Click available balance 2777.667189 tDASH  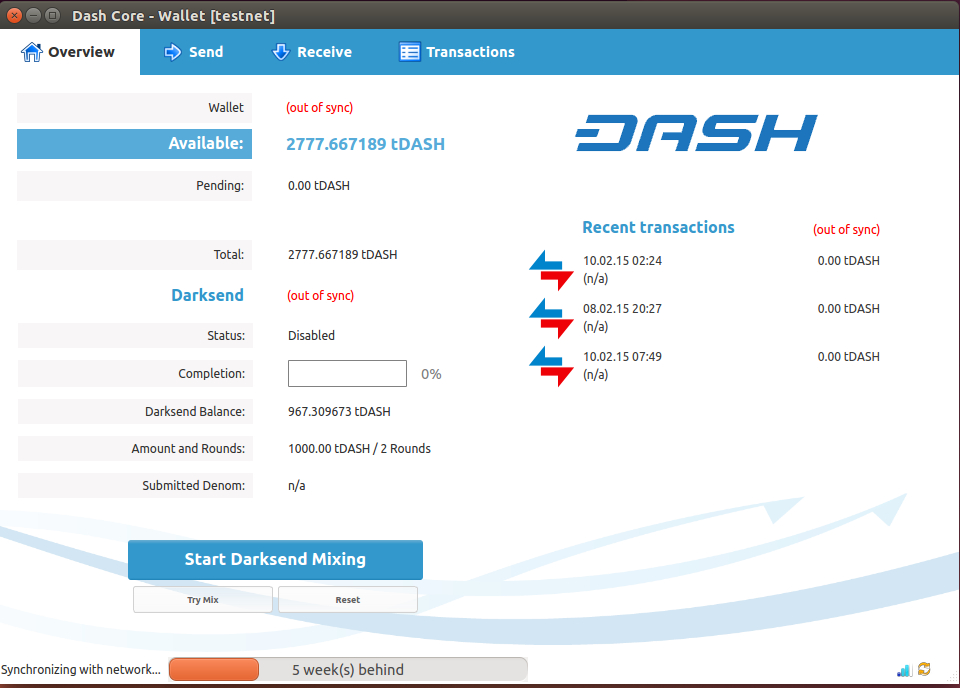click(x=366, y=144)
